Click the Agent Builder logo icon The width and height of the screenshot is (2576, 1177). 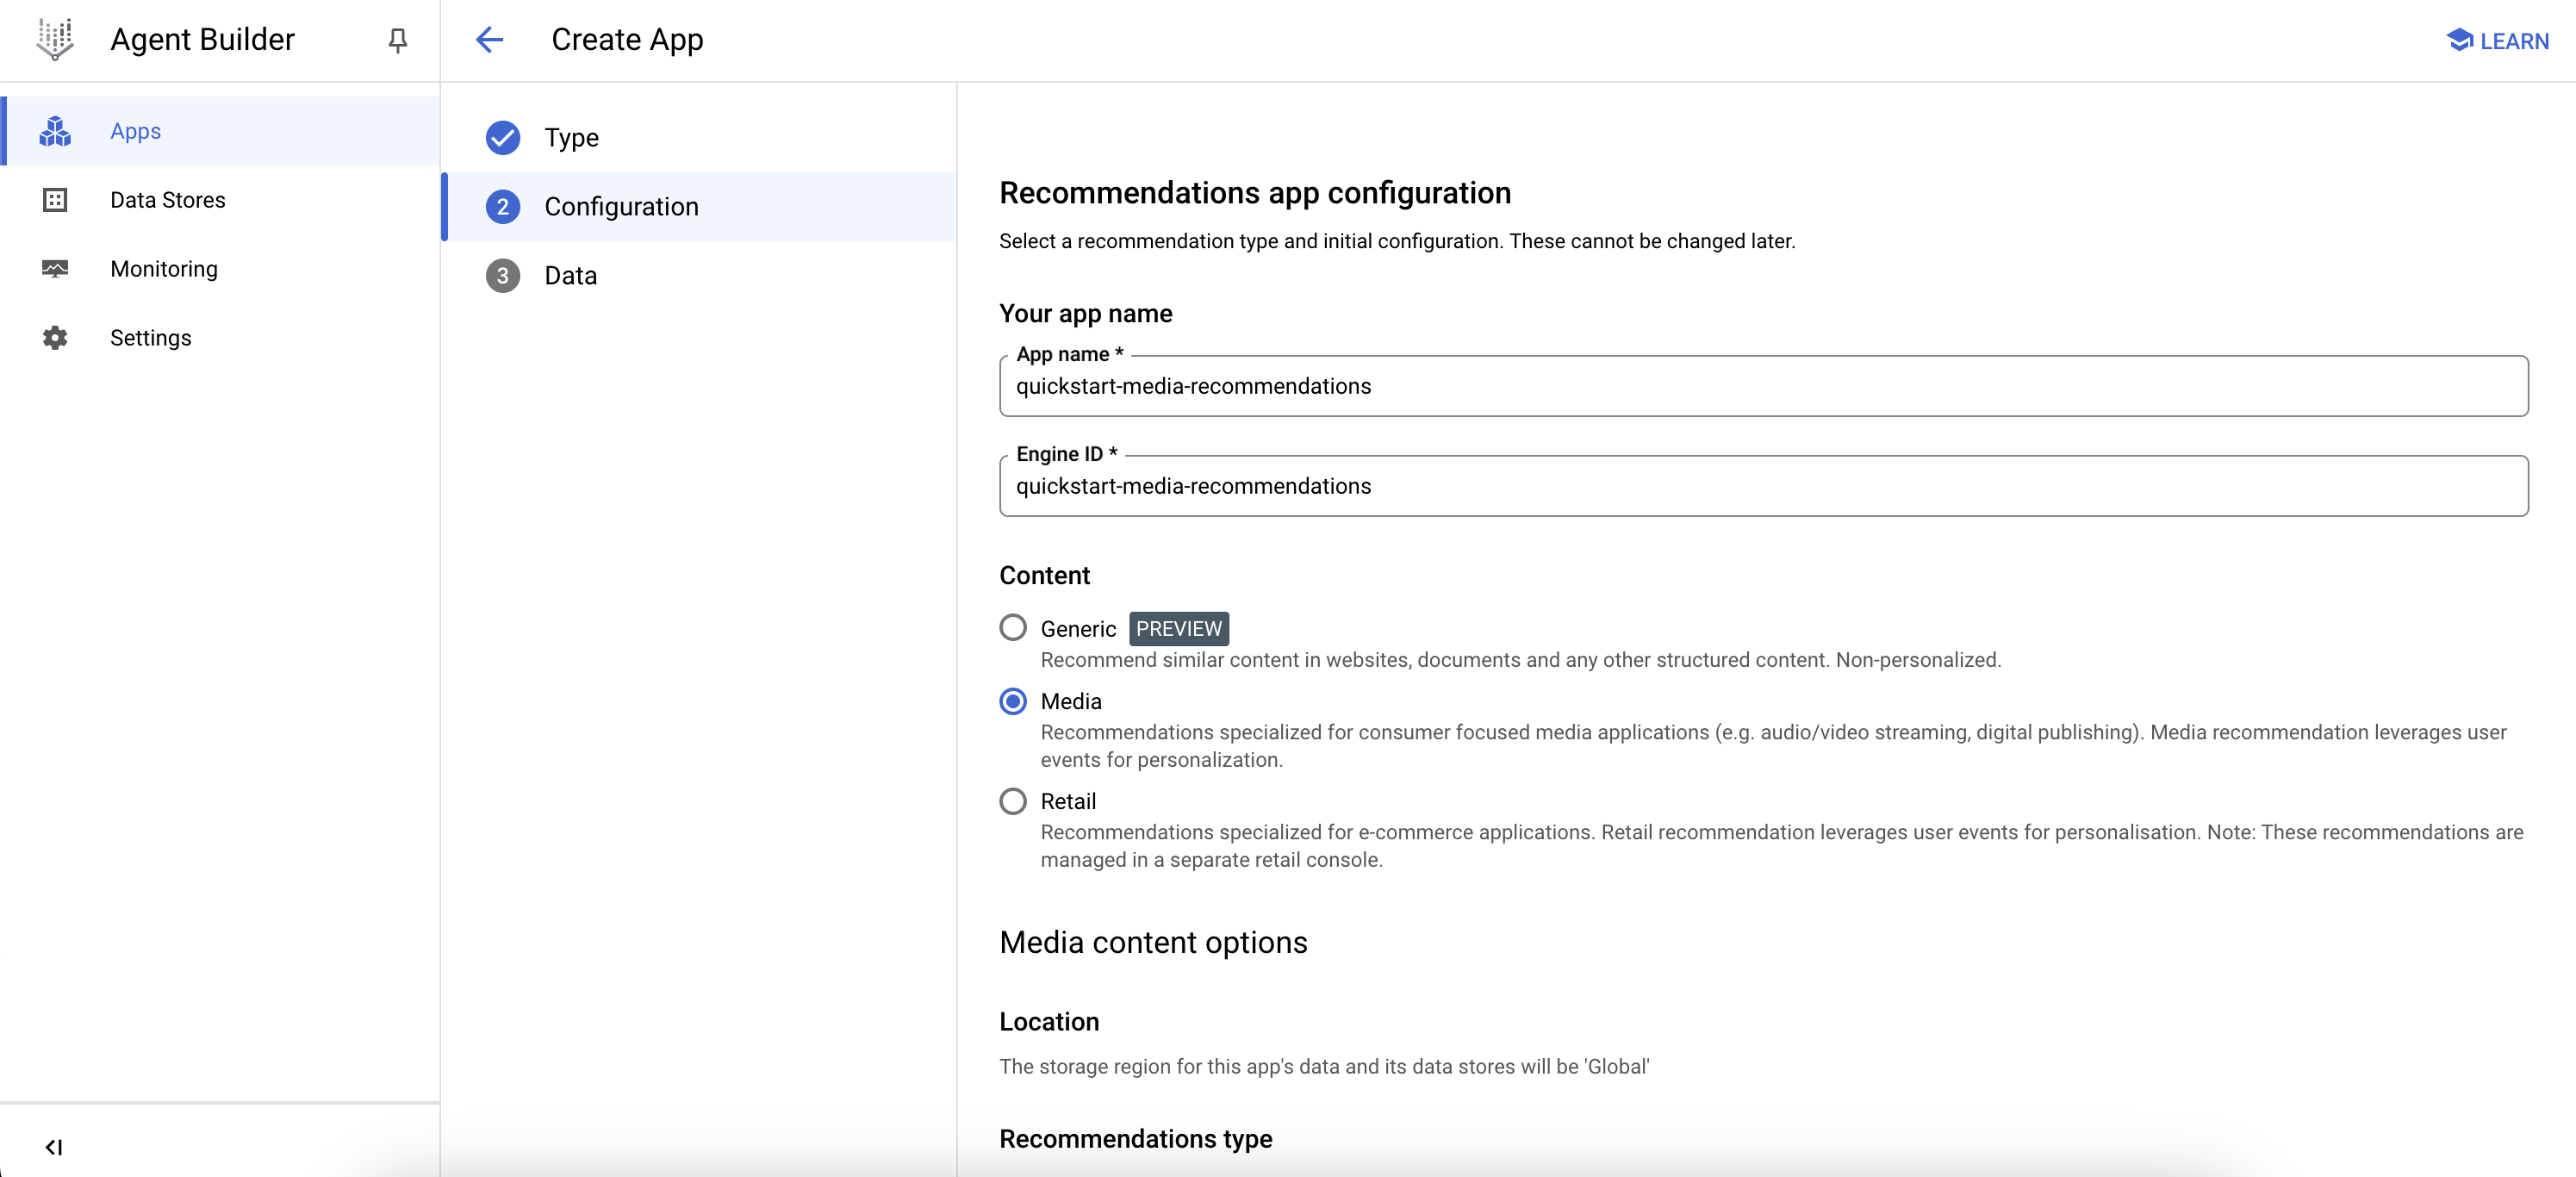pos(55,39)
